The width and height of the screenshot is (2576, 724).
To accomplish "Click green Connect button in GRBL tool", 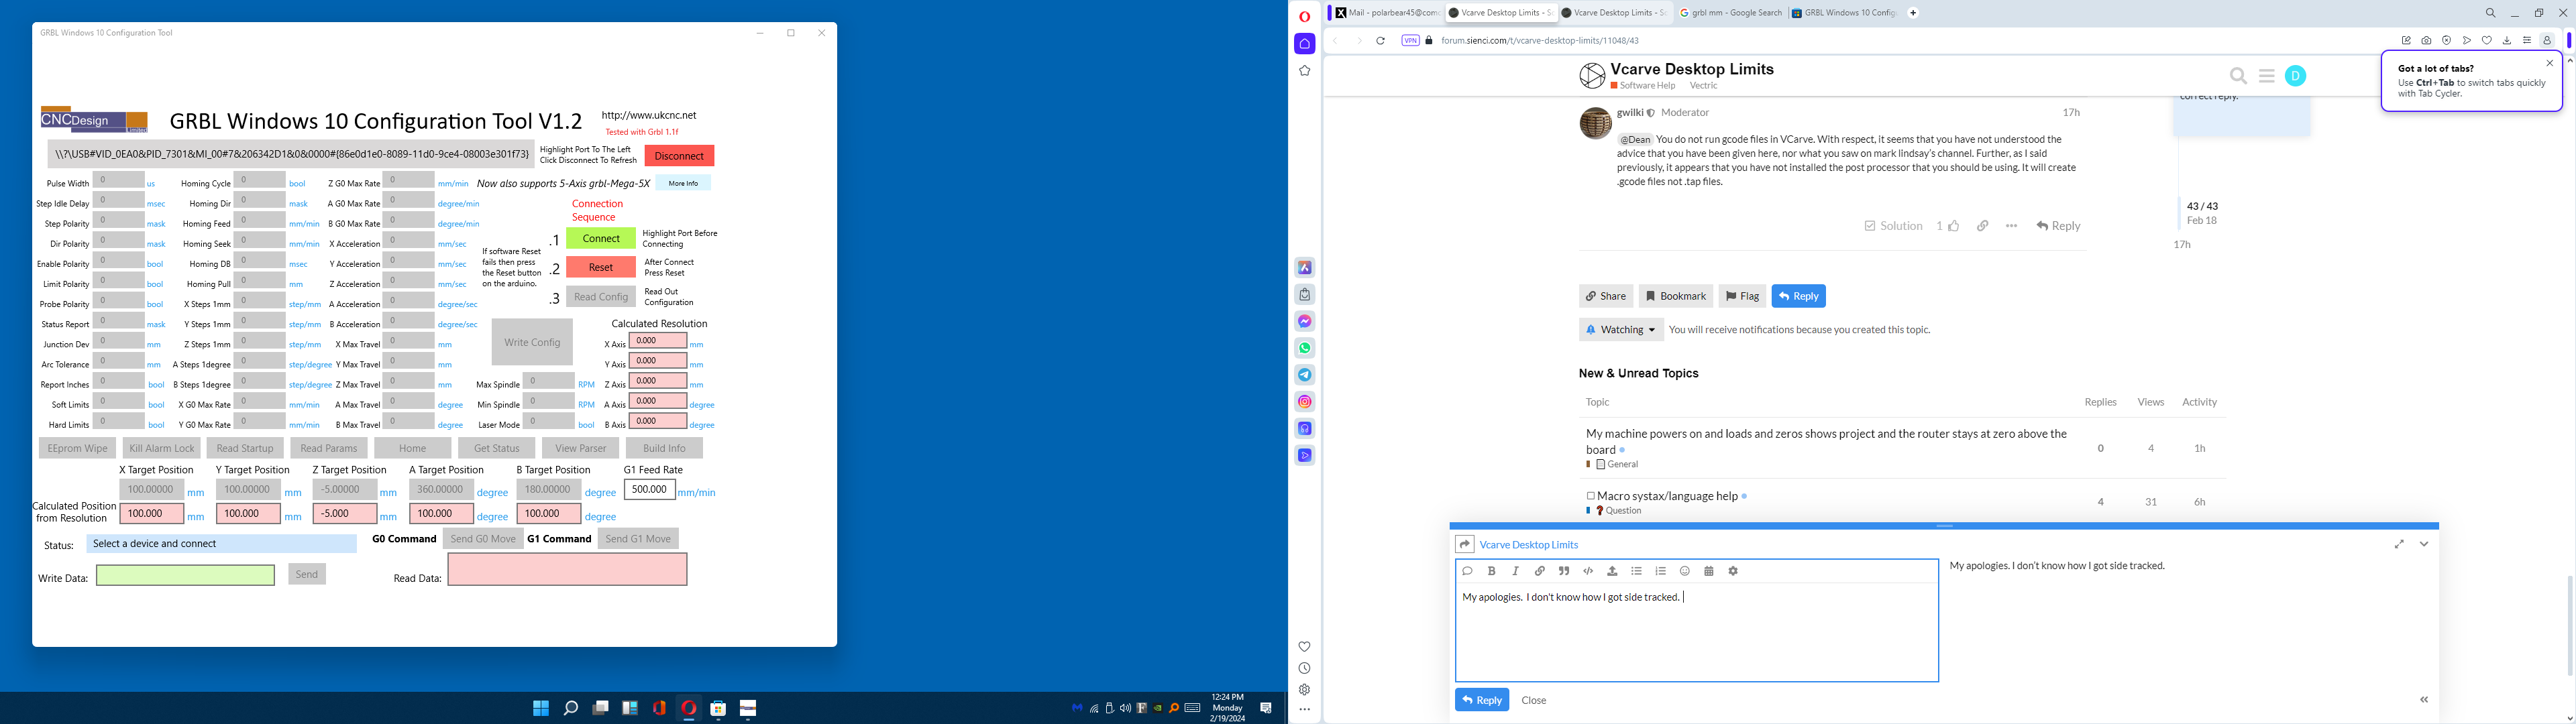I will pyautogui.click(x=601, y=239).
